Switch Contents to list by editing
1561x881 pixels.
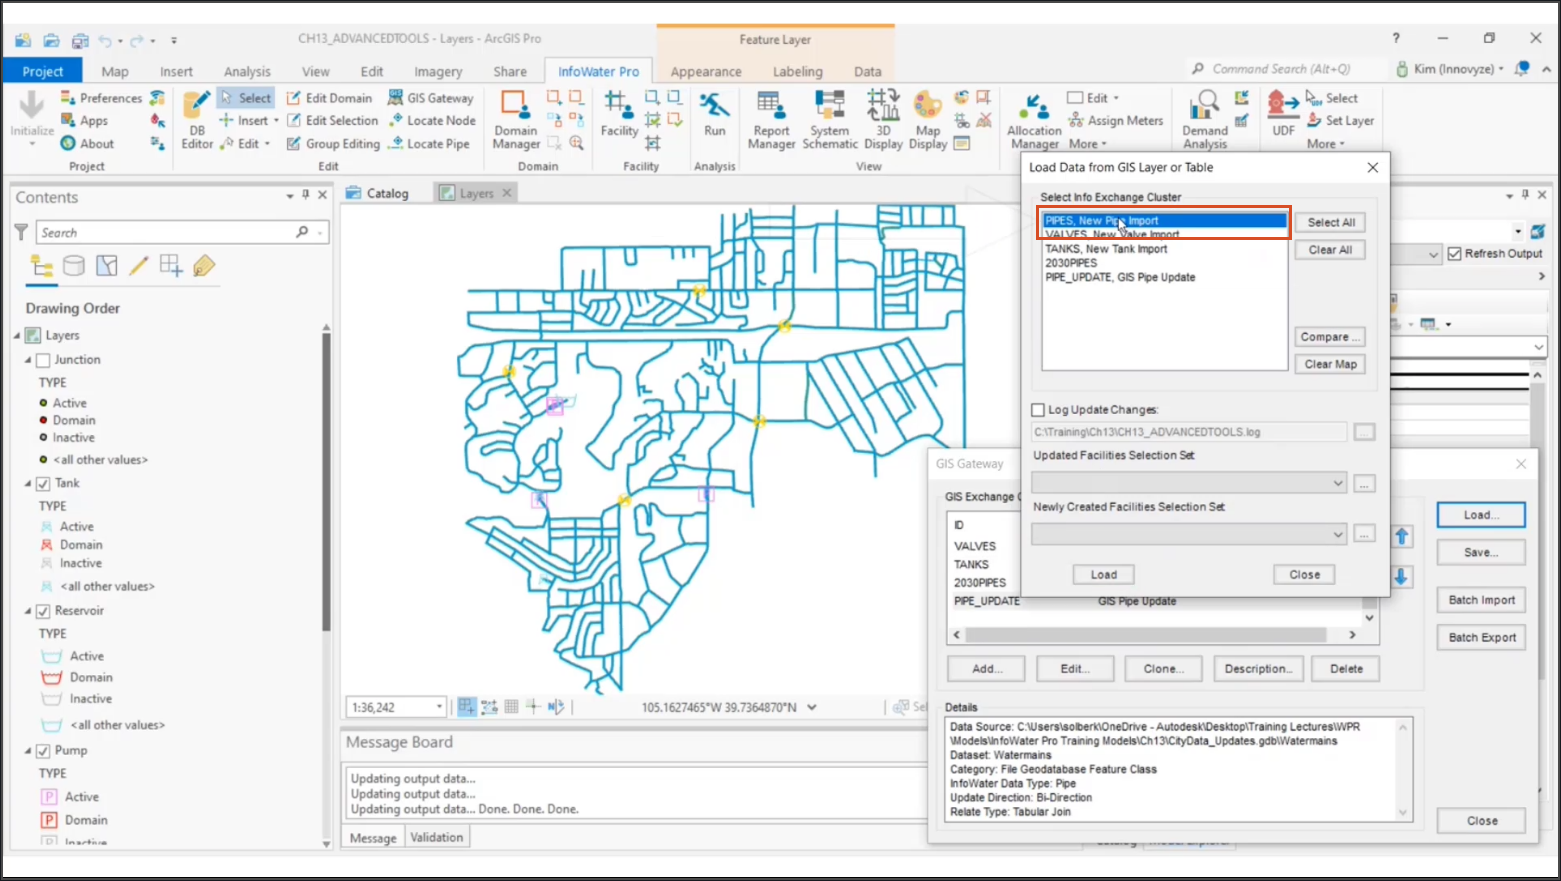tap(139, 266)
